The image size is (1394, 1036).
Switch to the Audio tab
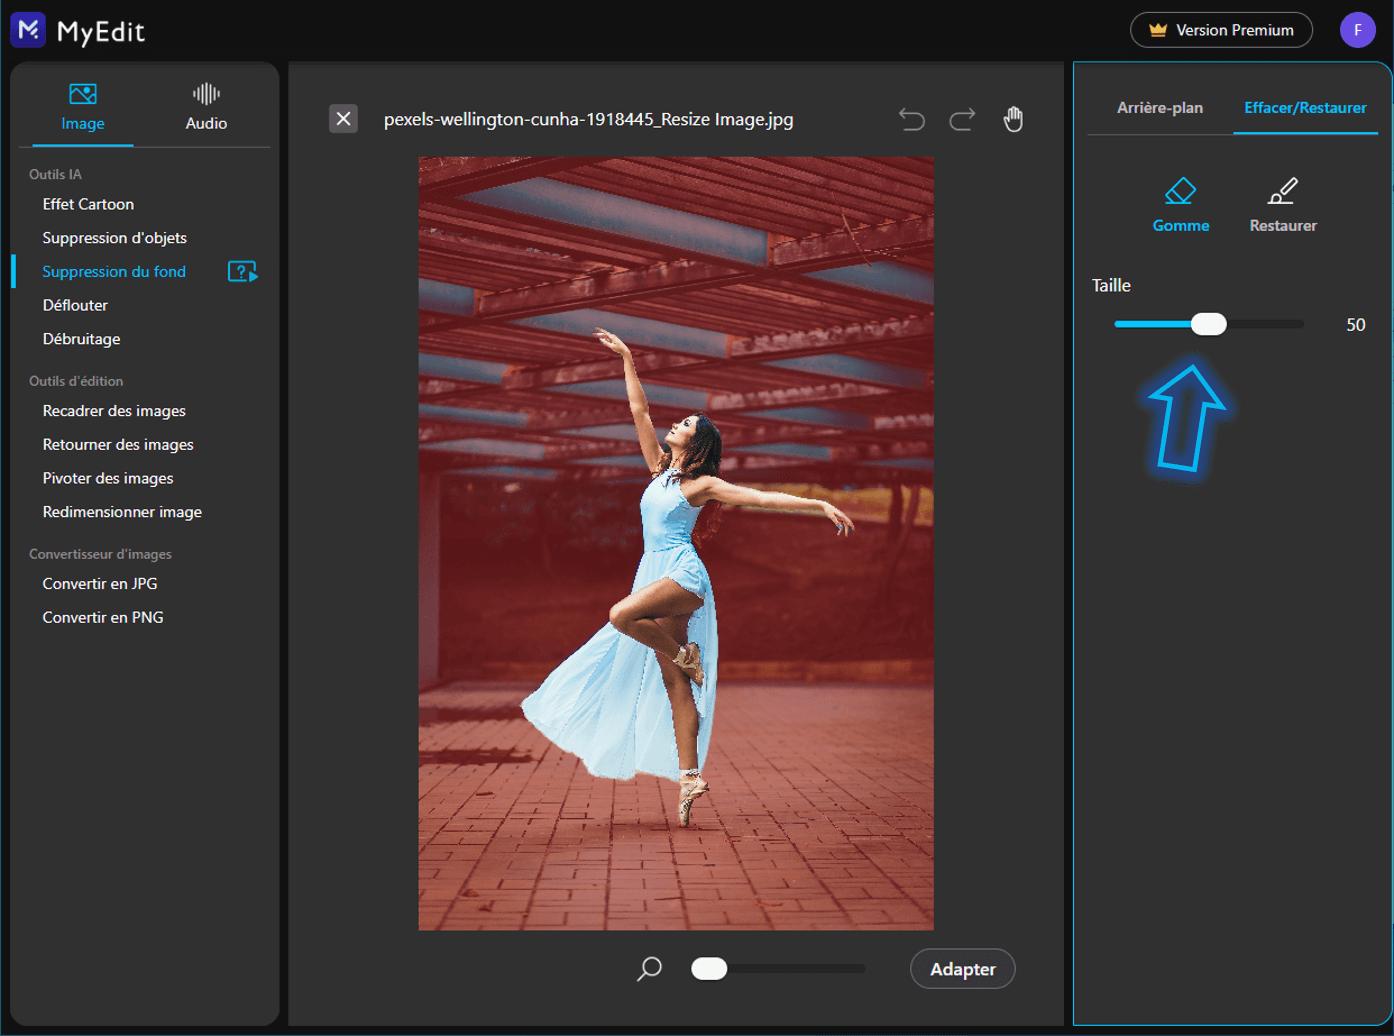(x=206, y=107)
